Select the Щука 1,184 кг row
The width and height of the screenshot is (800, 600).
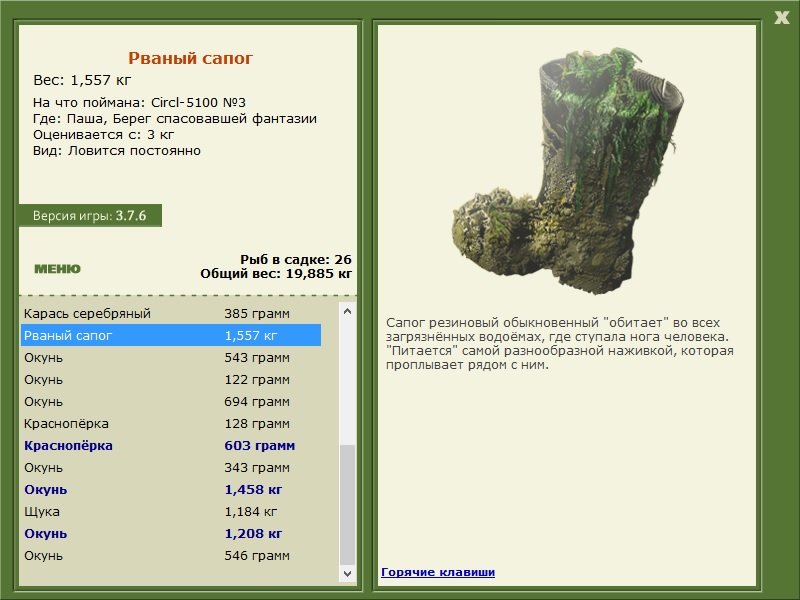(x=171, y=511)
